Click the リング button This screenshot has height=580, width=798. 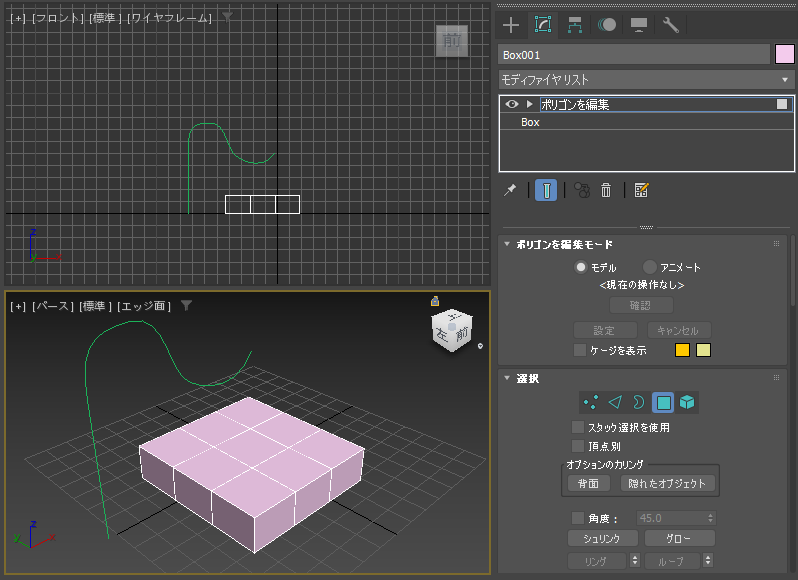coord(596,561)
